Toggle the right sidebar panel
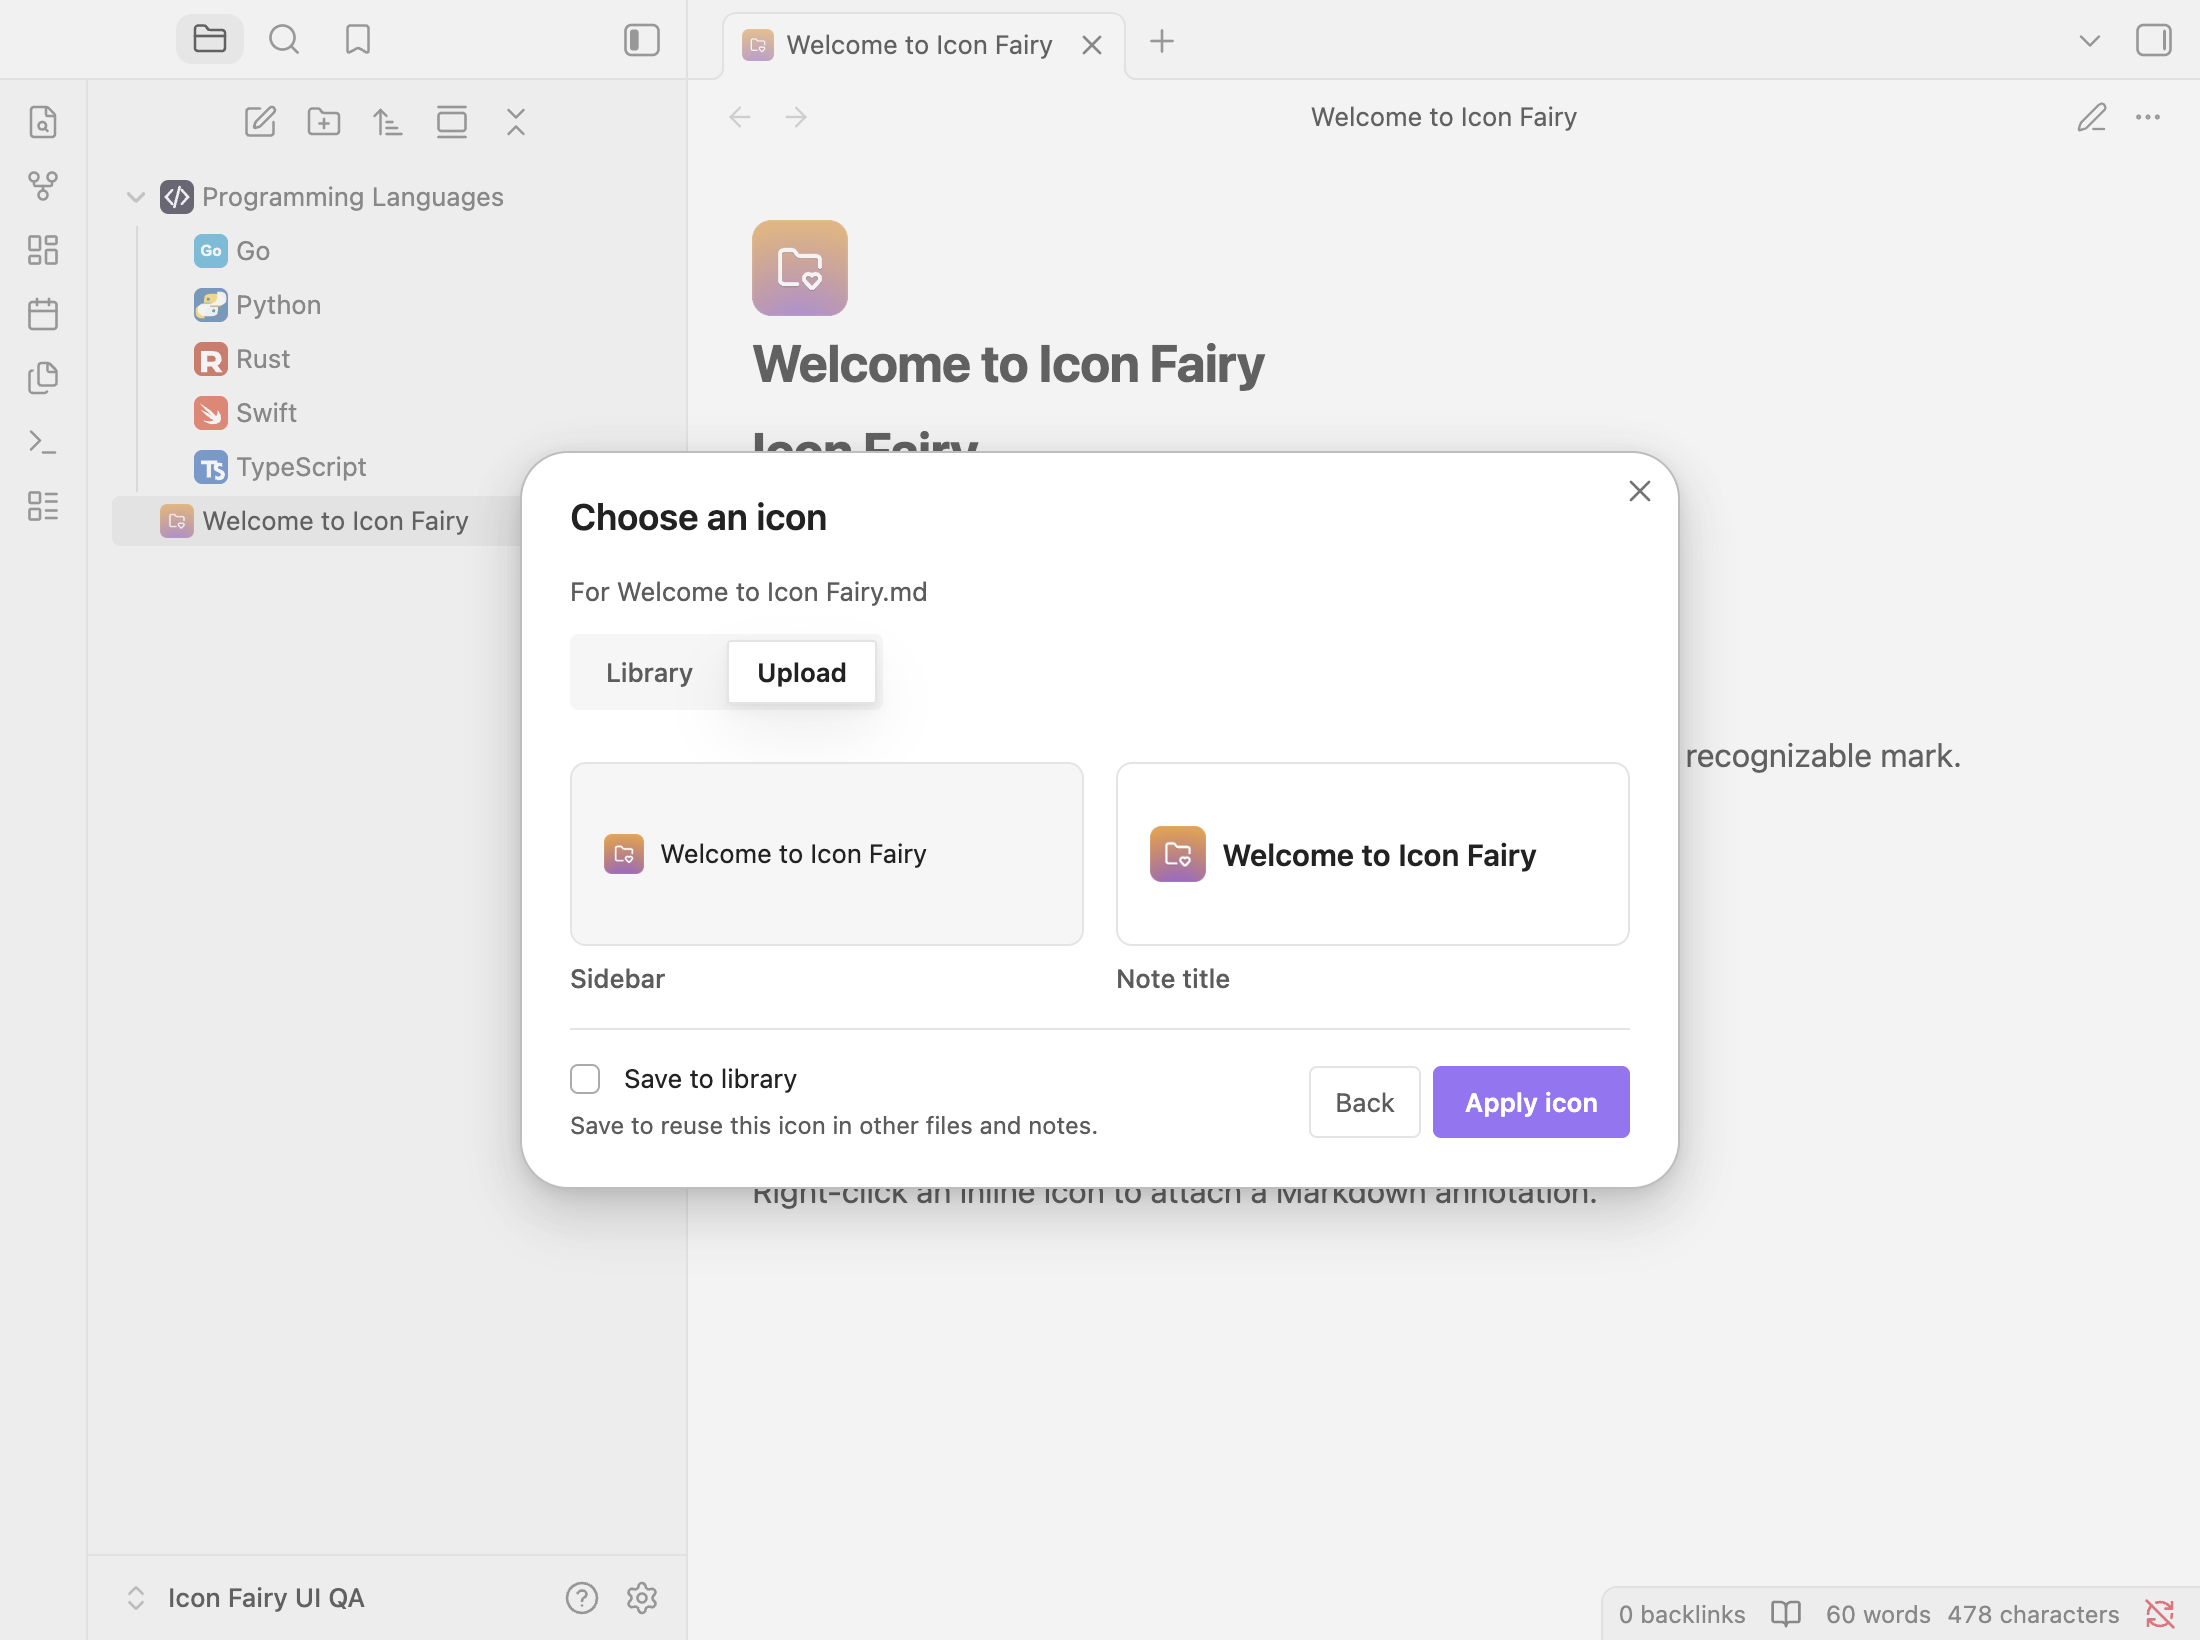 click(2153, 40)
